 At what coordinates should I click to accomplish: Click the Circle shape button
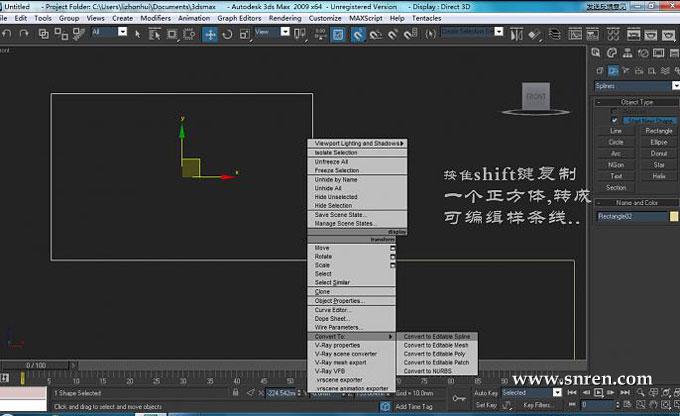[616, 142]
